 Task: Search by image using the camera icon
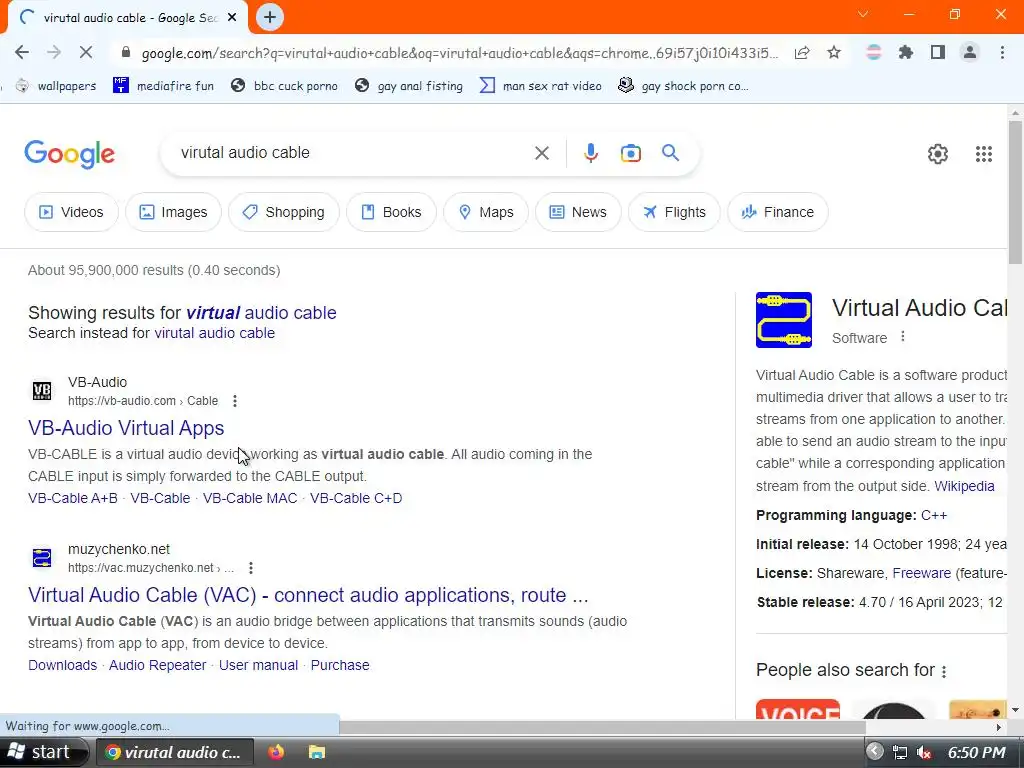(631, 153)
